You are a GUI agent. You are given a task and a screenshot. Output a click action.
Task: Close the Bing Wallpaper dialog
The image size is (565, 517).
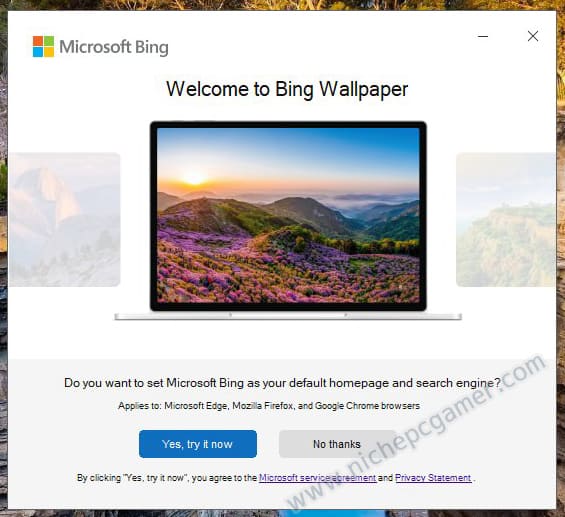click(533, 36)
